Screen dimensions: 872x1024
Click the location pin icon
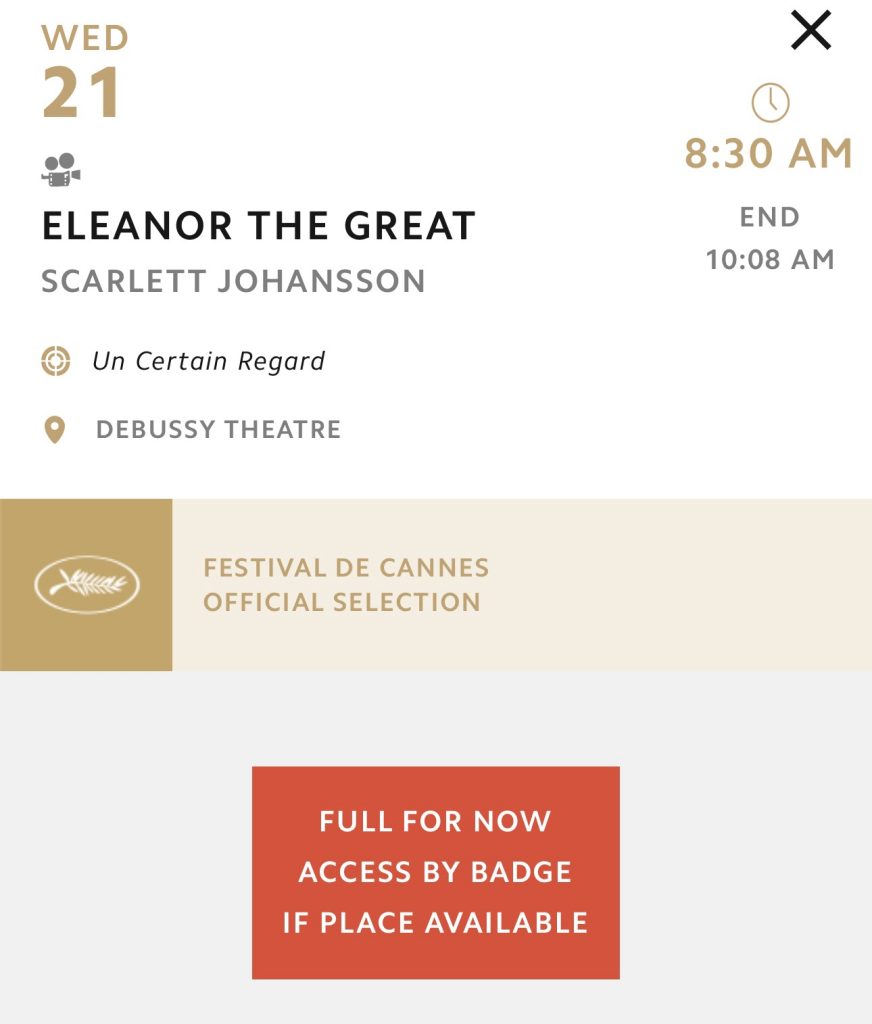54,430
